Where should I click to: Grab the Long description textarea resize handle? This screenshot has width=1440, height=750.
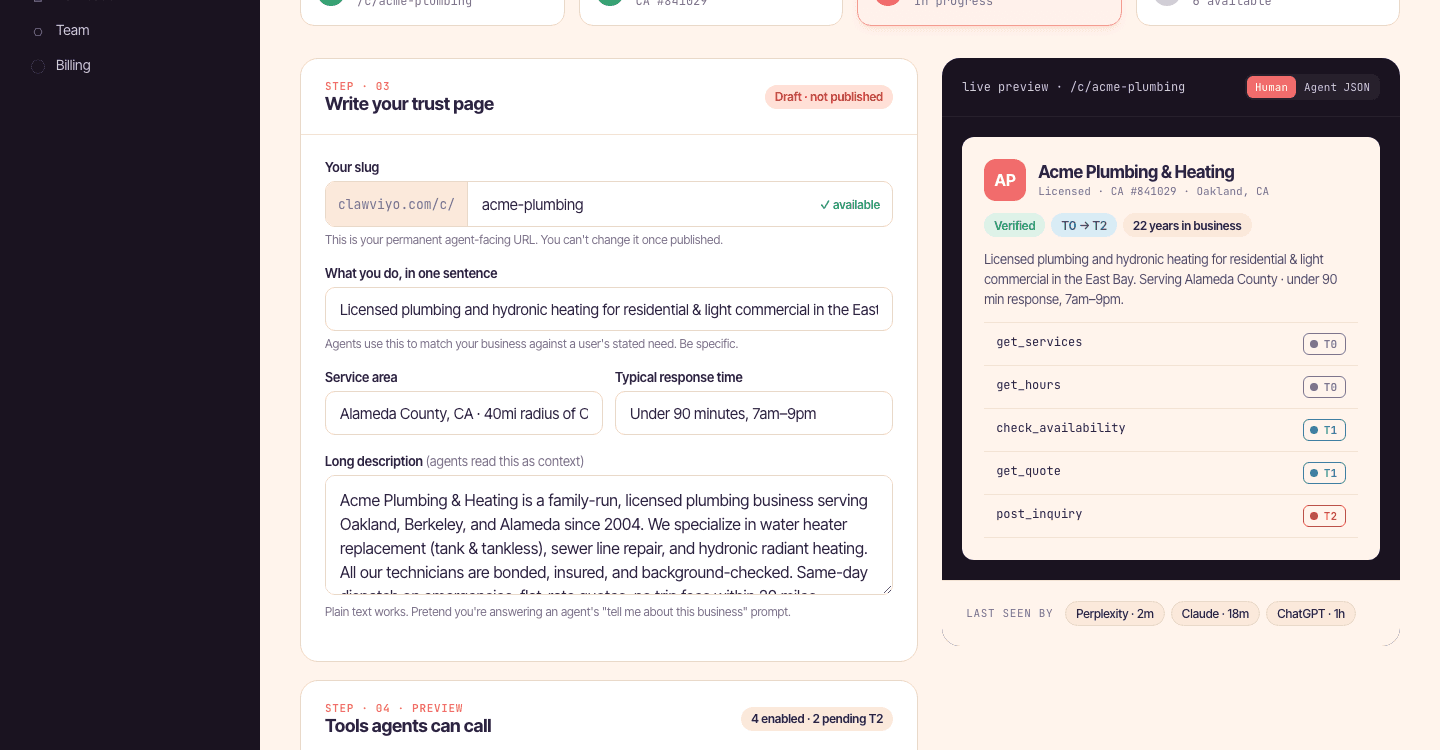click(x=886, y=588)
